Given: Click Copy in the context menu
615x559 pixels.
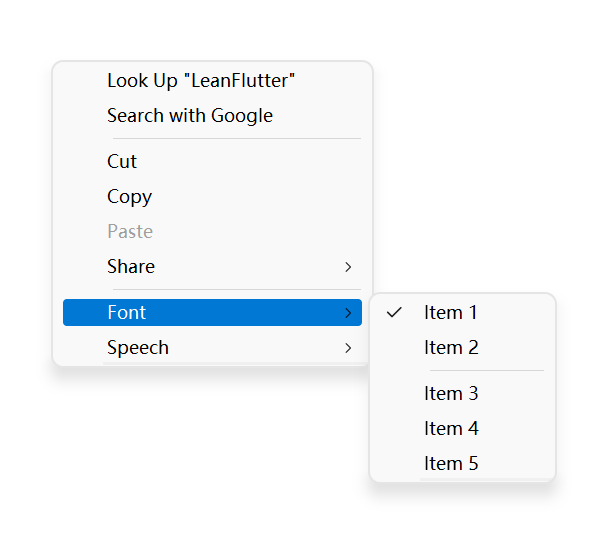Looking at the screenshot, I should pyautogui.click(x=130, y=197).
